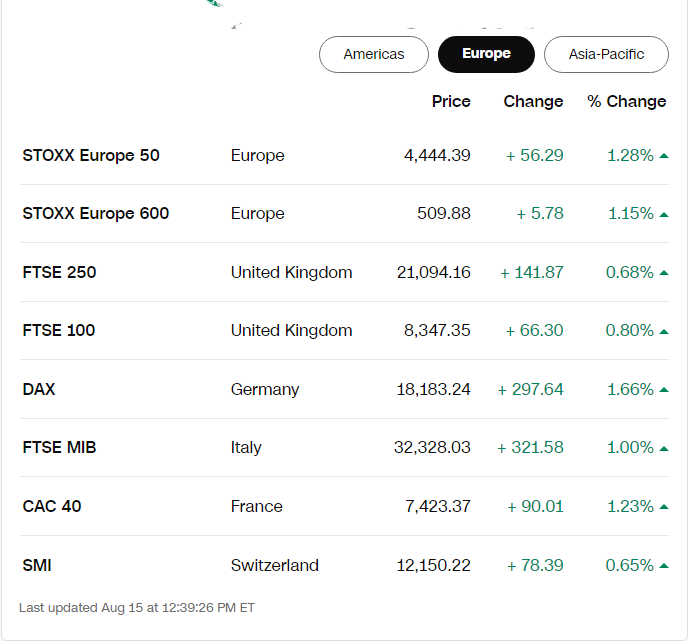The image size is (688, 641).
Task: Open the FTSE 250 index
Action: pos(59,272)
